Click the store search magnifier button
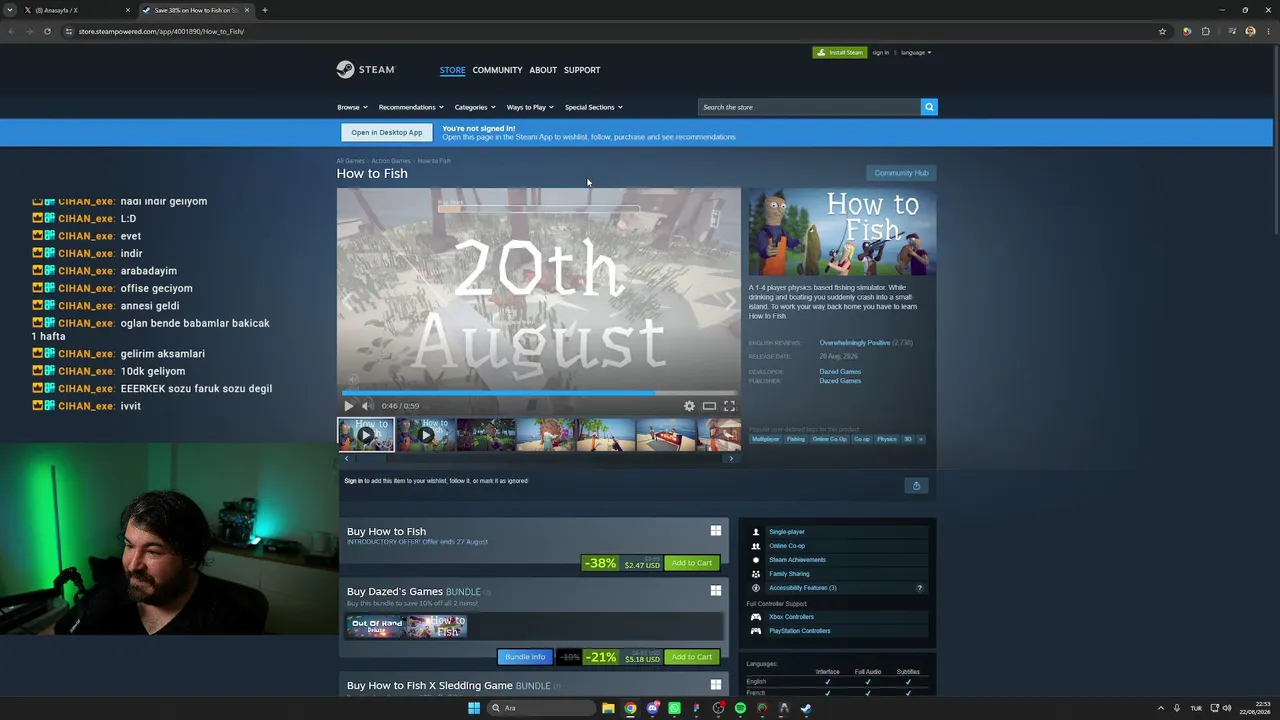 [x=929, y=107]
